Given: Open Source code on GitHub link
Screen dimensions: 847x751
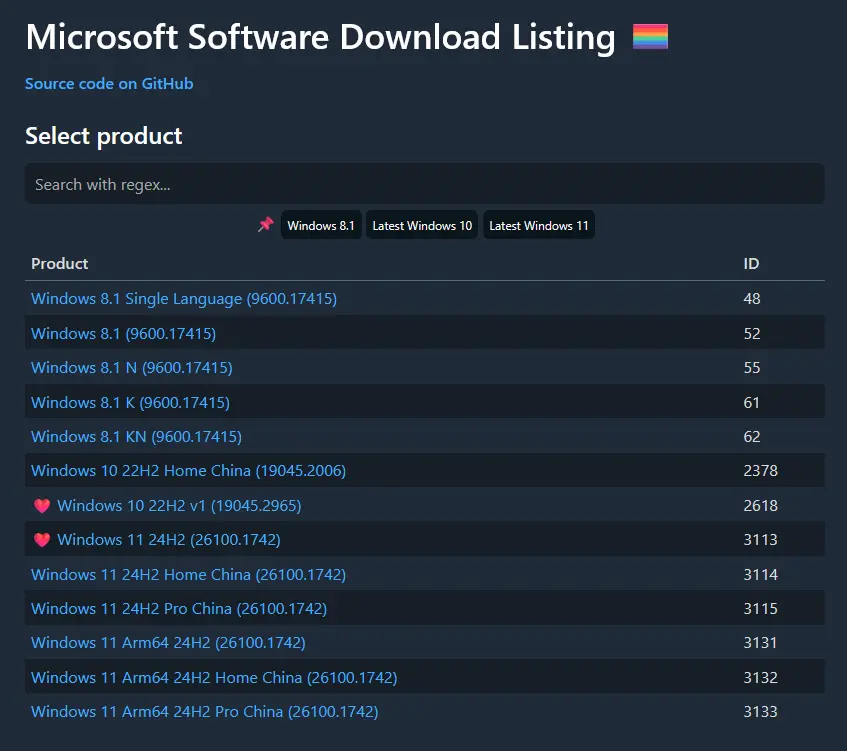Looking at the screenshot, I should click(x=109, y=84).
